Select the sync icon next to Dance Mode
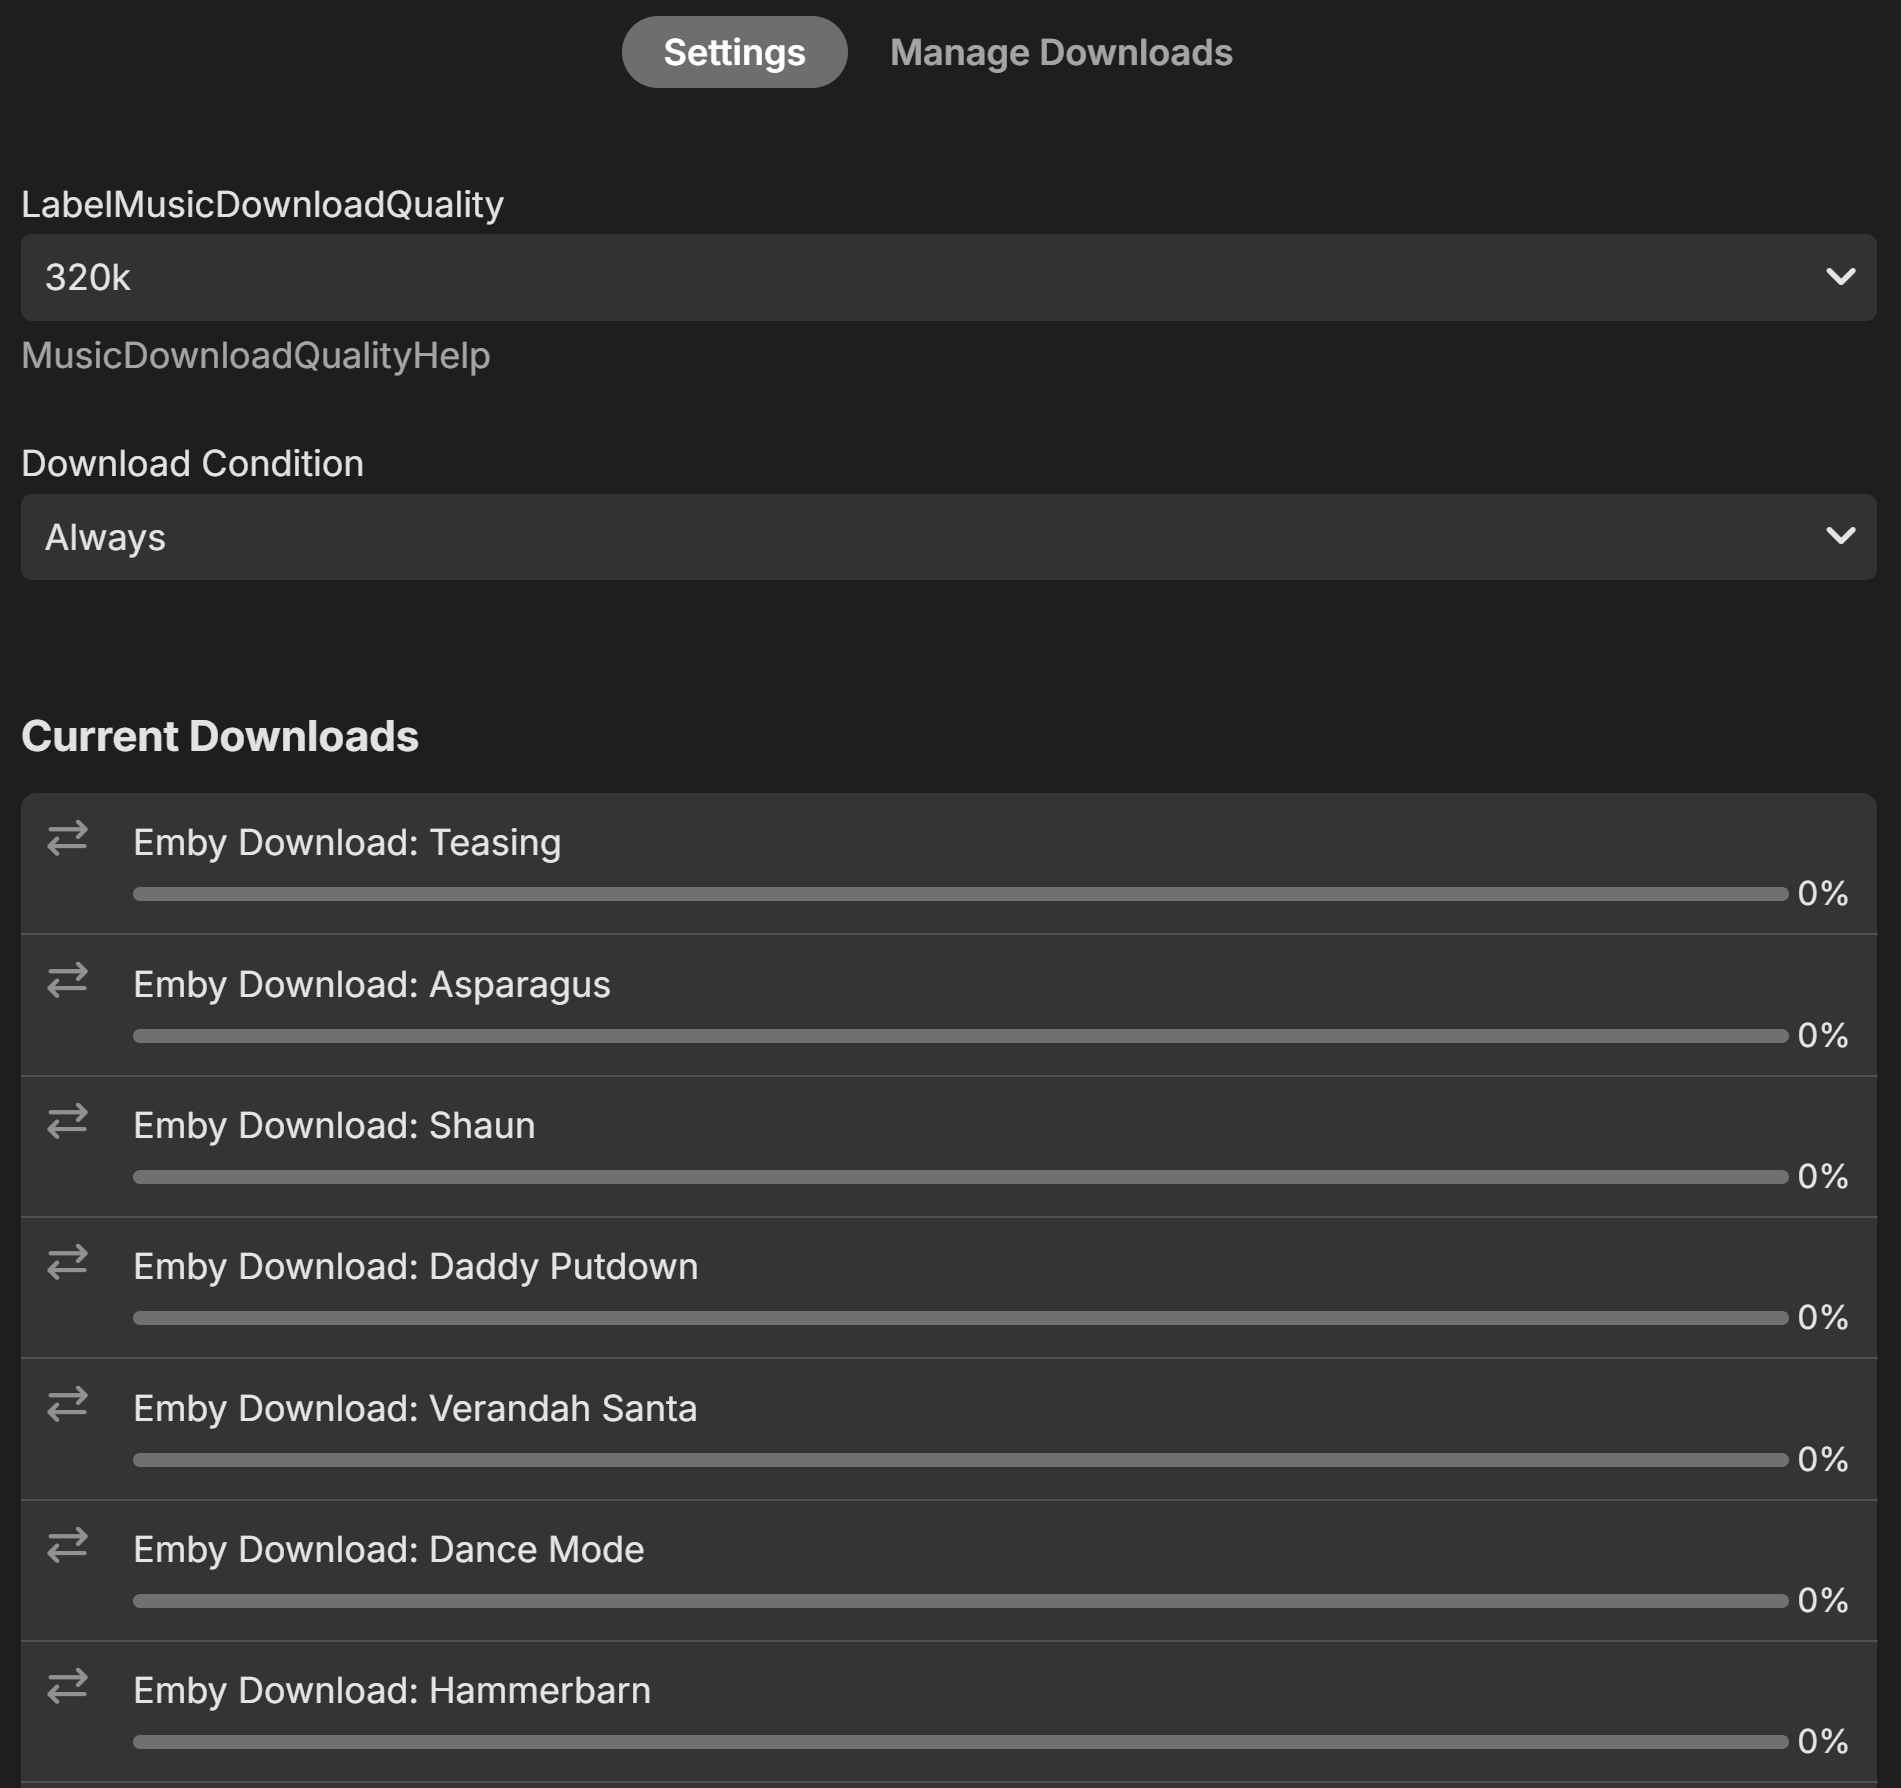 [67, 1545]
